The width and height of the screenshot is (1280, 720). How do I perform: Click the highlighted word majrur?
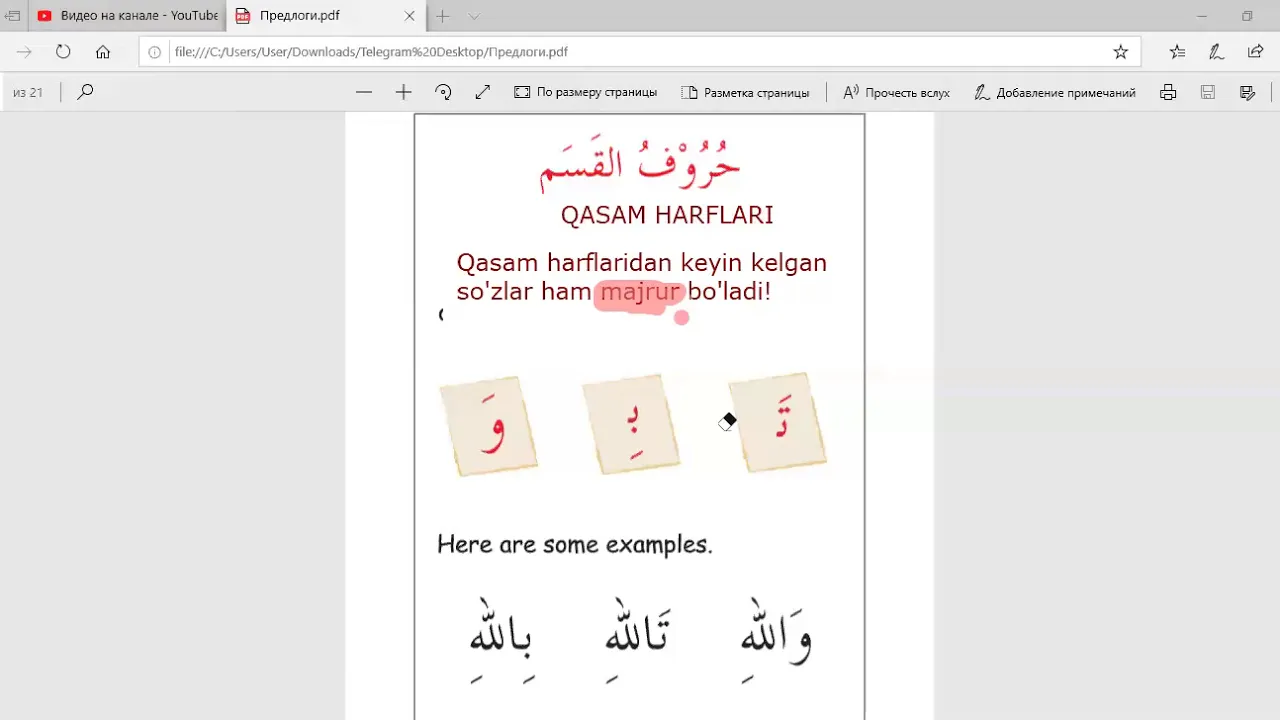click(640, 292)
